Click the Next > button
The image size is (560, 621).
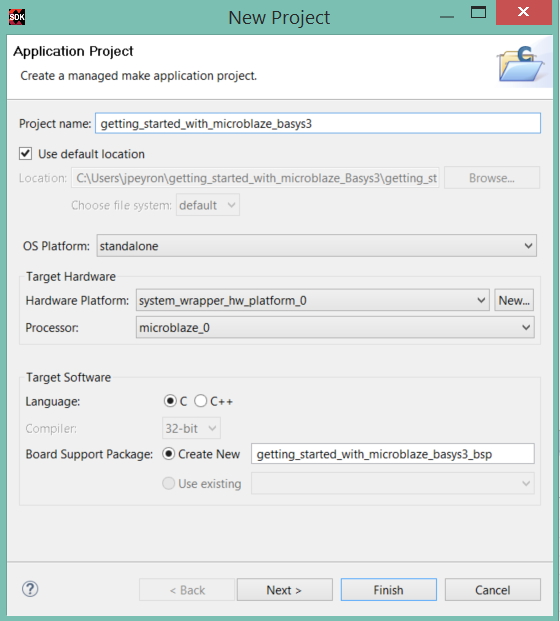click(x=285, y=590)
